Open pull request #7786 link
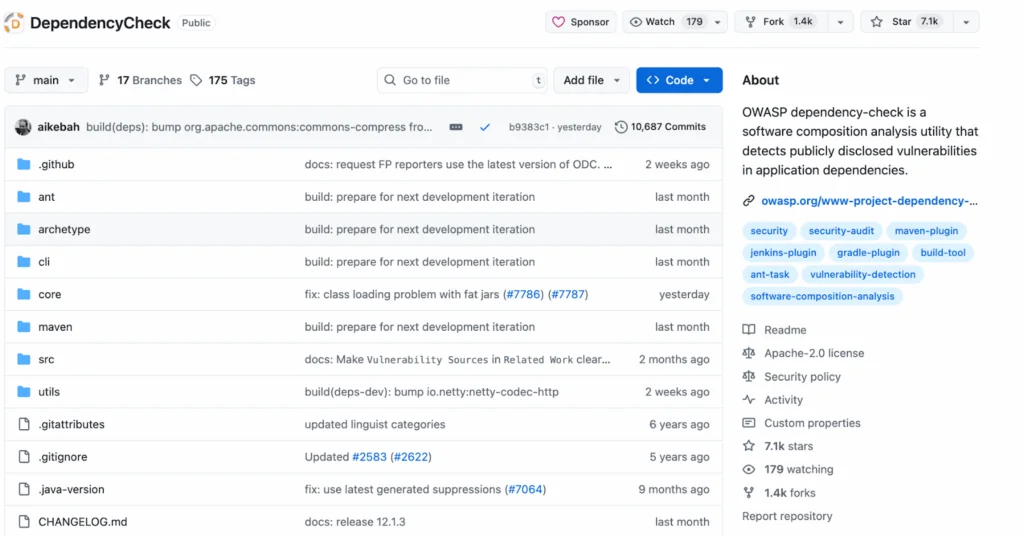This screenshot has height=536, width=1024. (x=524, y=294)
